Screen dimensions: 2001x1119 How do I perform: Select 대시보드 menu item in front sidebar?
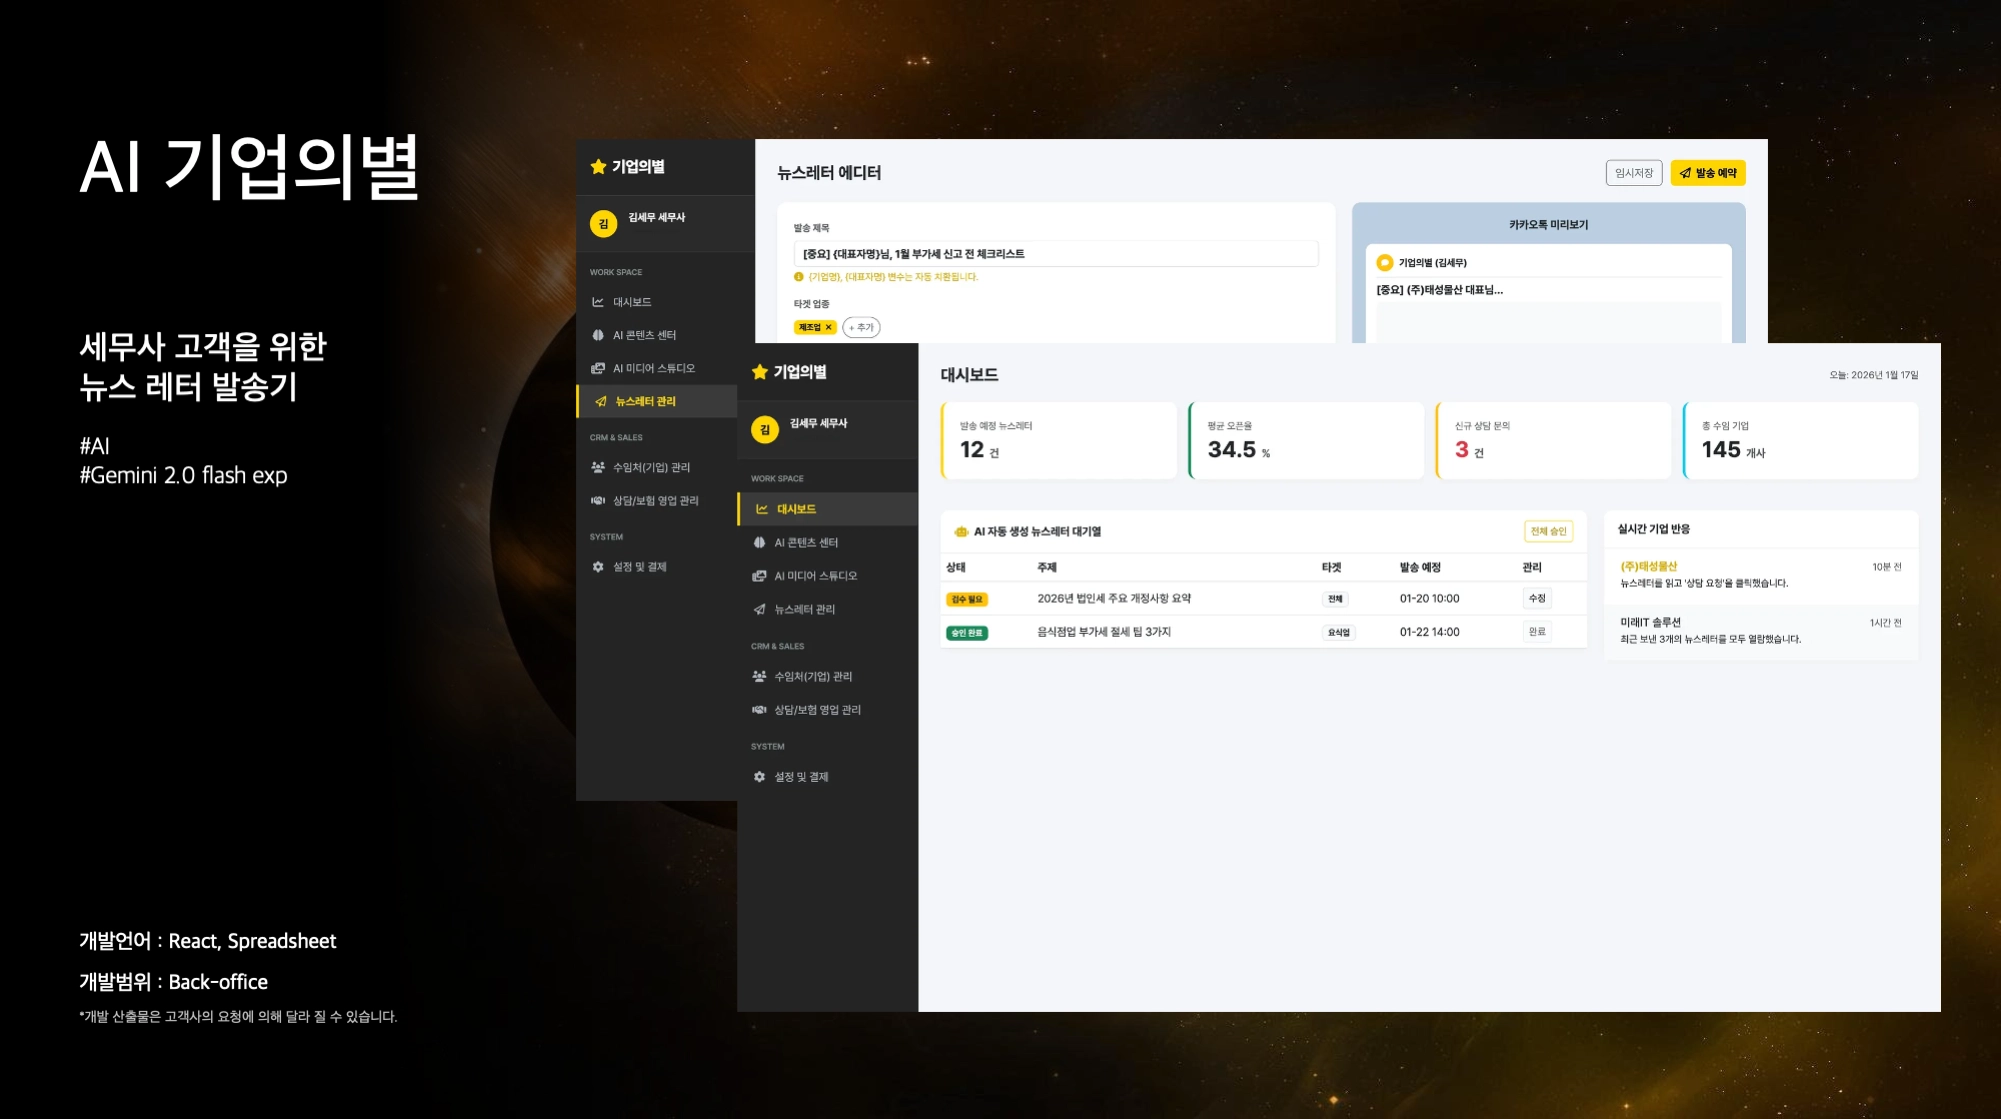tap(796, 509)
